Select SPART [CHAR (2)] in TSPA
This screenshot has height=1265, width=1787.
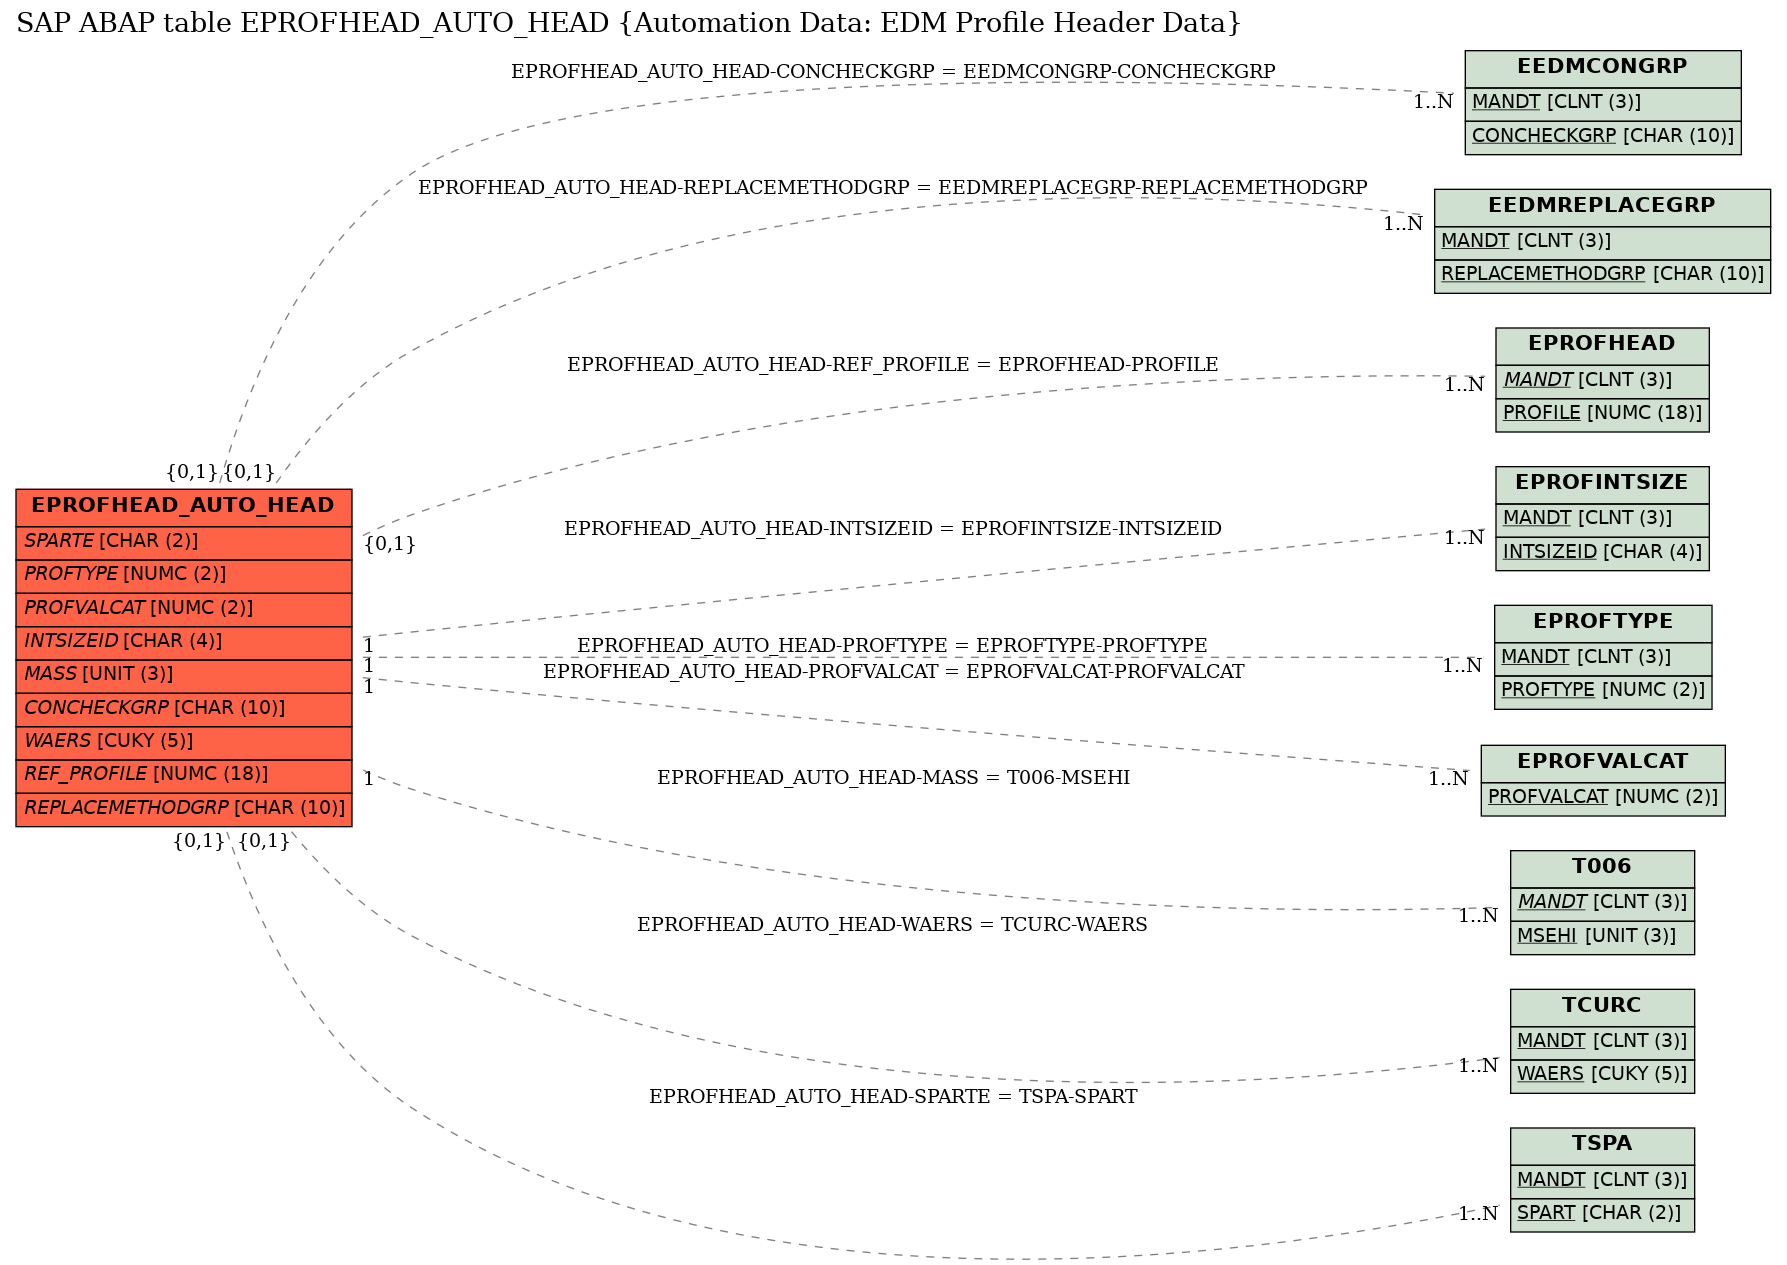(x=1602, y=1214)
